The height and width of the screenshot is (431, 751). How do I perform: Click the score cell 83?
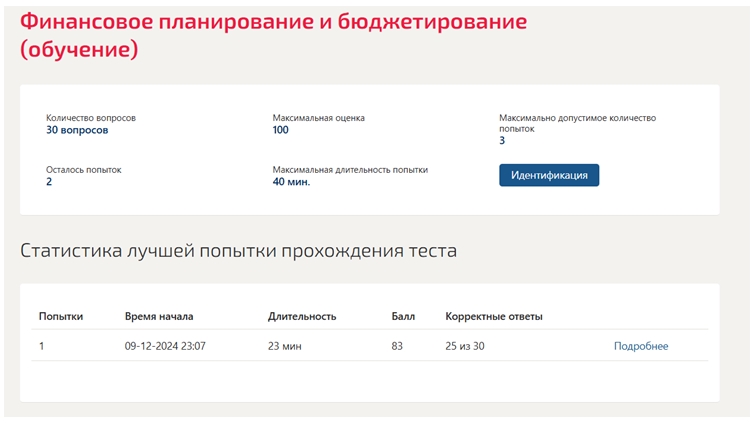(x=397, y=346)
